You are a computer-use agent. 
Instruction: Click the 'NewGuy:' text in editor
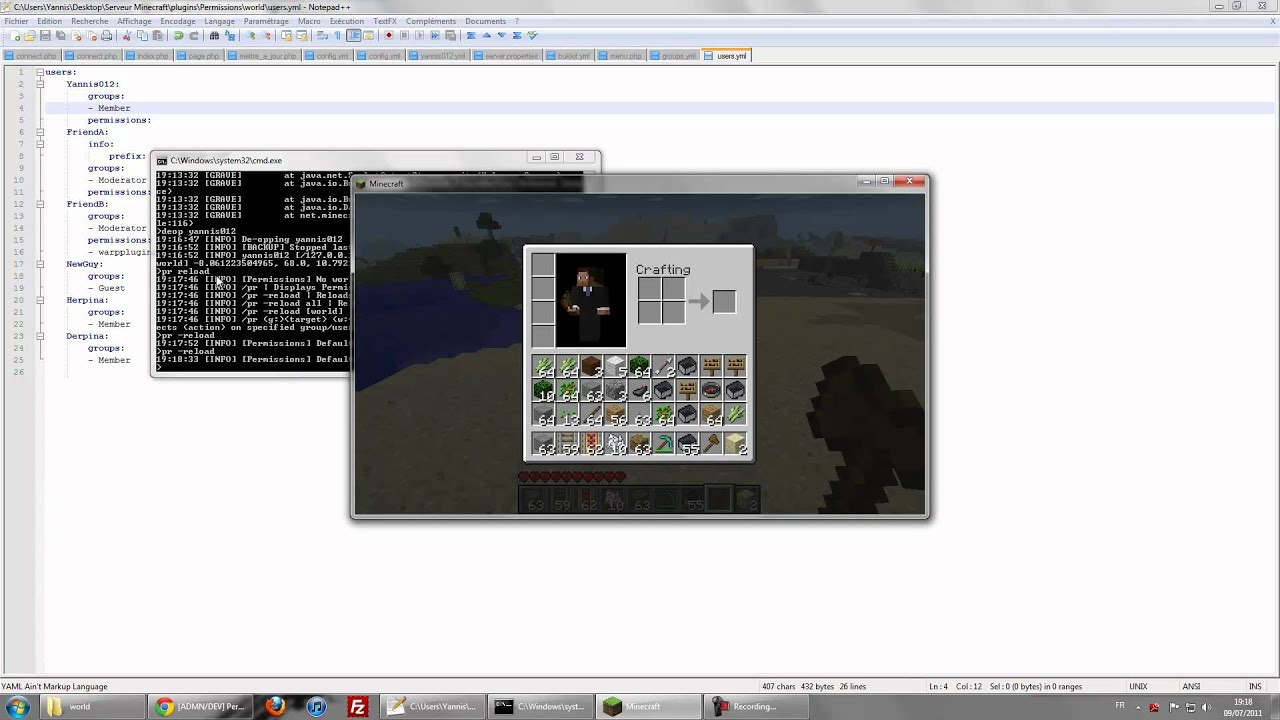[84, 264]
